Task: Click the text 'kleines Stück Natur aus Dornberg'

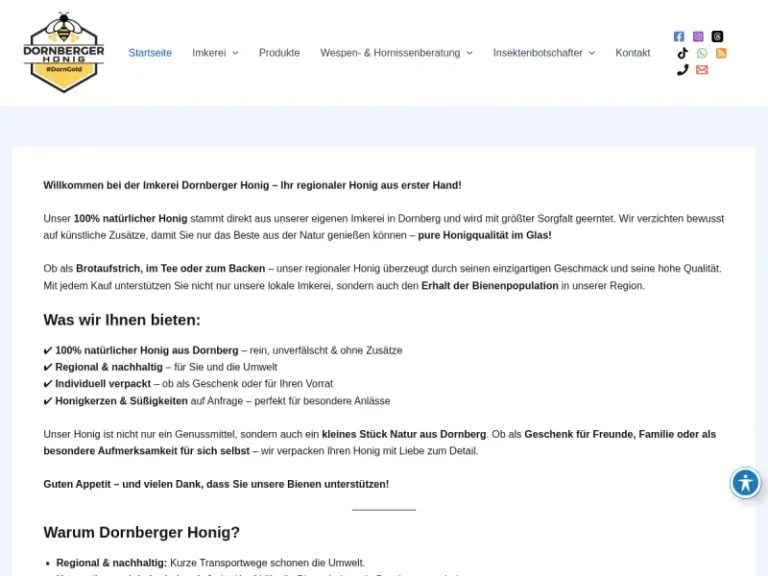Action: [x=404, y=434]
